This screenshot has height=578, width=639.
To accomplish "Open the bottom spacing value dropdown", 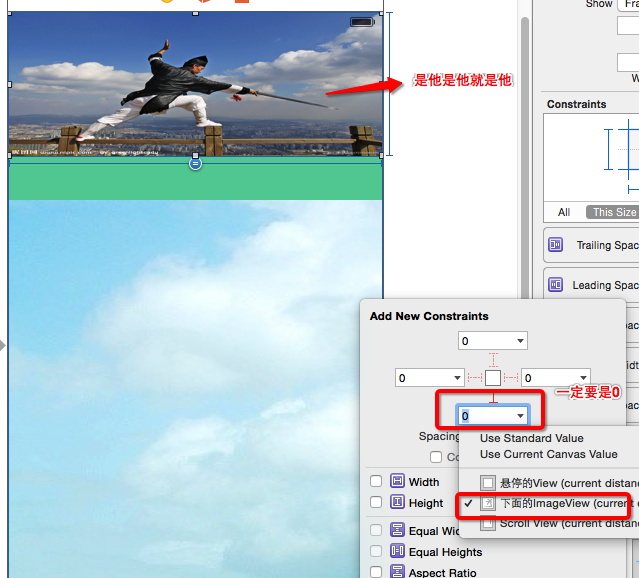I will (520, 416).
